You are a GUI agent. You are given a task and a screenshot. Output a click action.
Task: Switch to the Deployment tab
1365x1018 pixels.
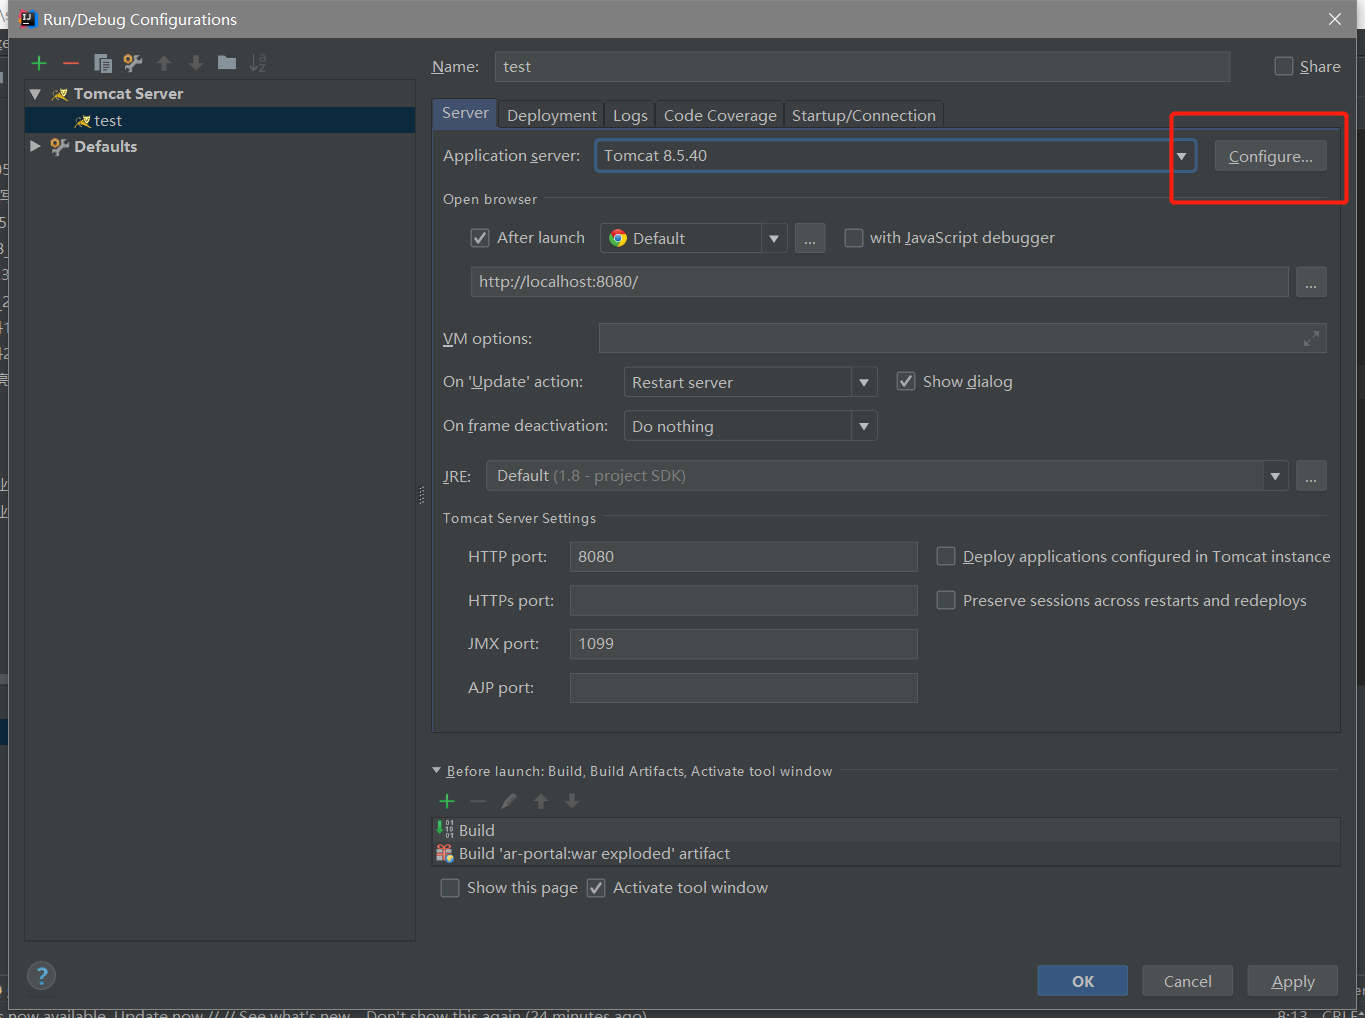(552, 115)
